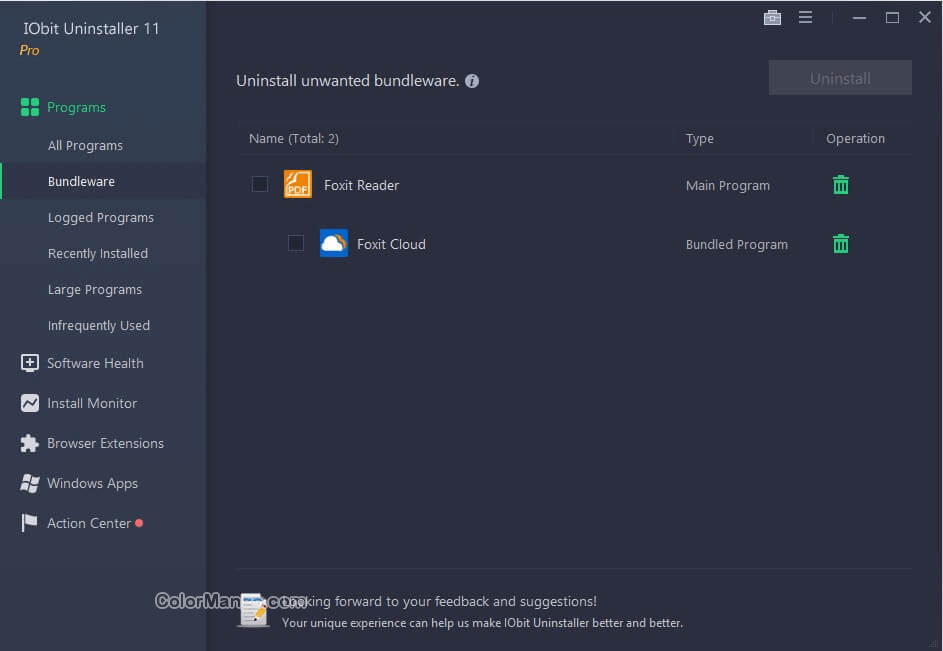
Task: Click the Windows Apps icon
Action: pos(29,483)
